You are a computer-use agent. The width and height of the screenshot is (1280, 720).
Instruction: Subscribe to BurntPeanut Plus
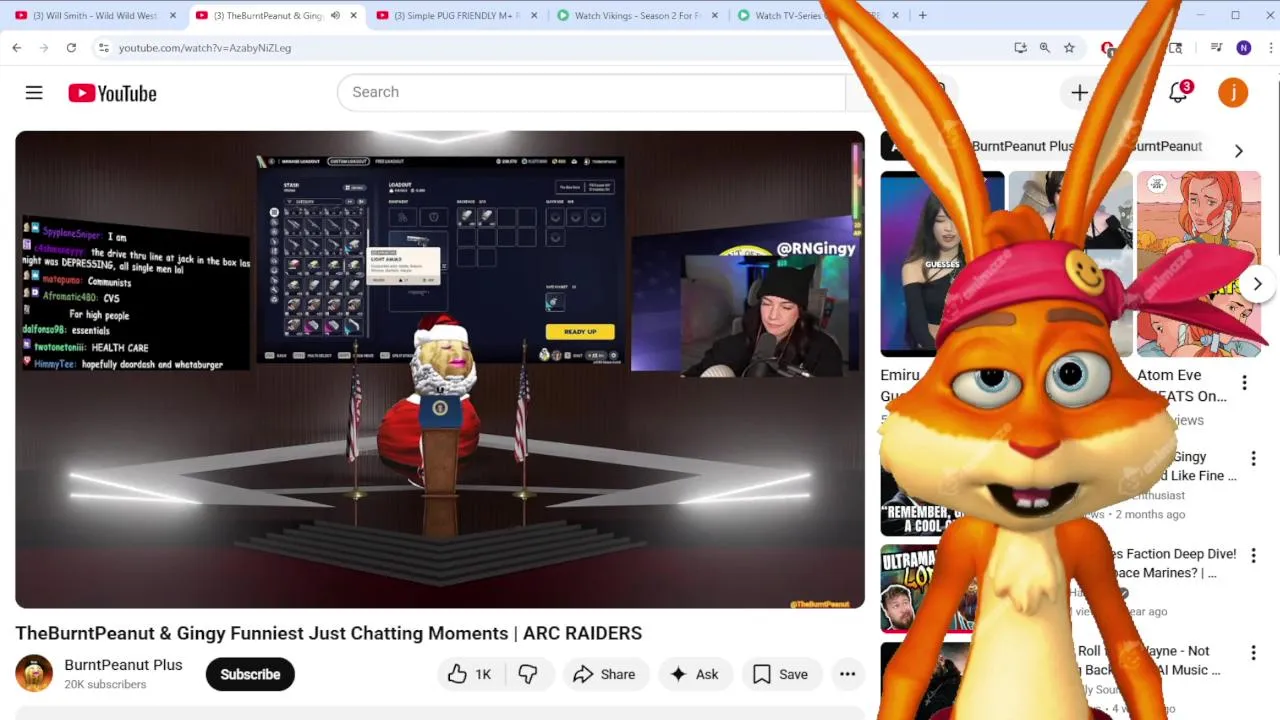[x=250, y=674]
